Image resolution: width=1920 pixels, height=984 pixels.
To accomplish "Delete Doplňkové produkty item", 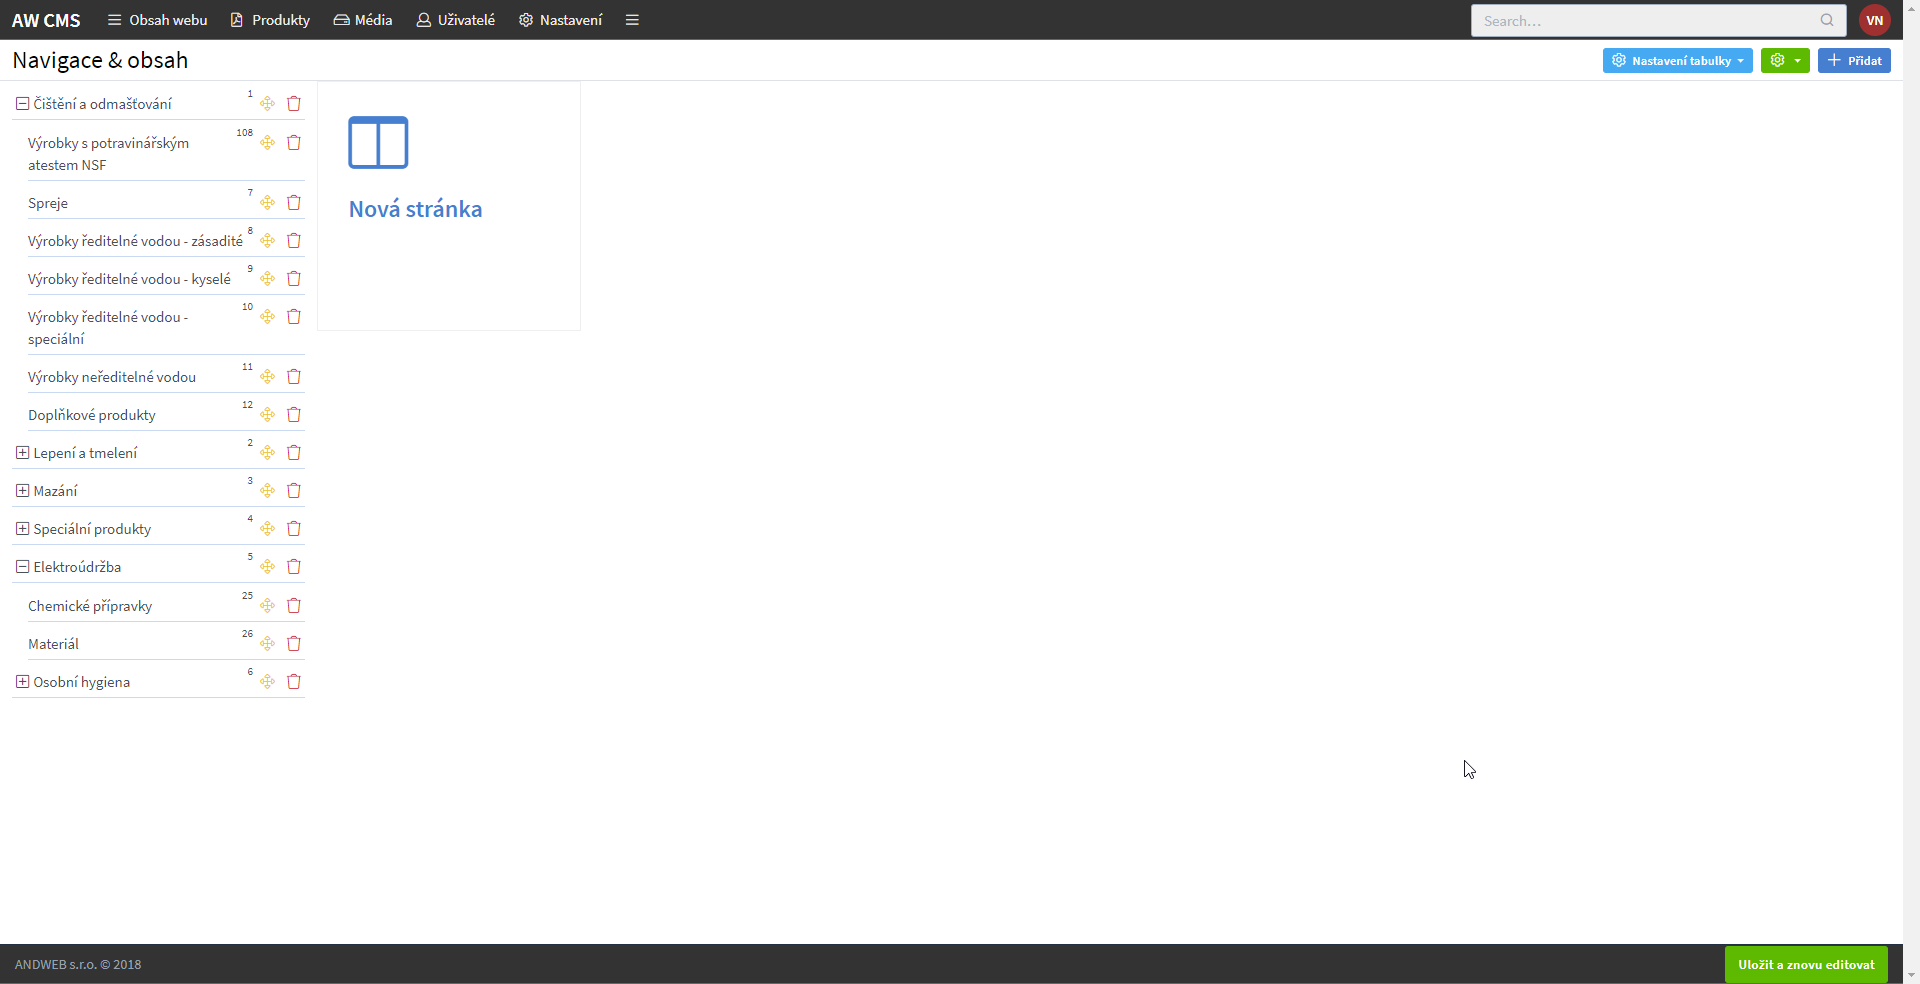I will click(x=294, y=414).
